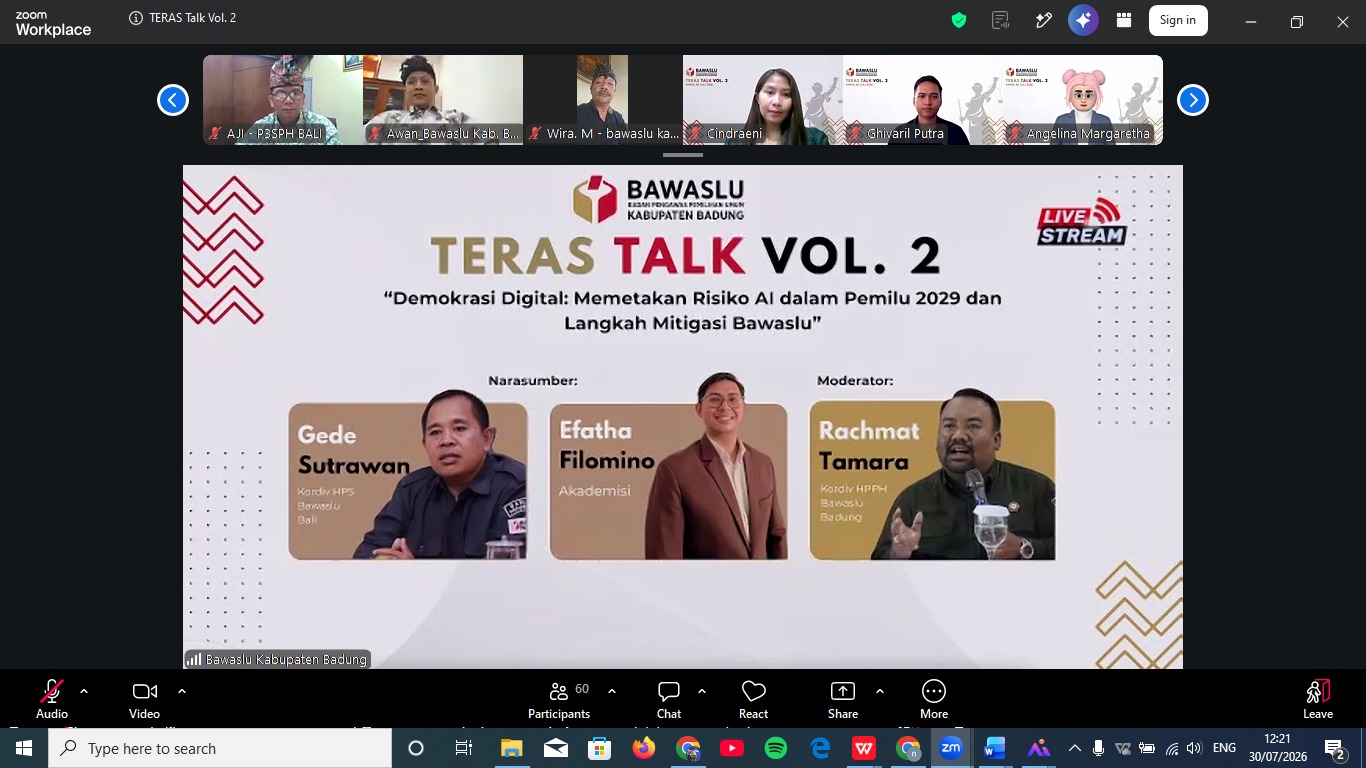Click the Zoom taskbar icon
1366x768 pixels.
pyautogui.click(x=951, y=748)
